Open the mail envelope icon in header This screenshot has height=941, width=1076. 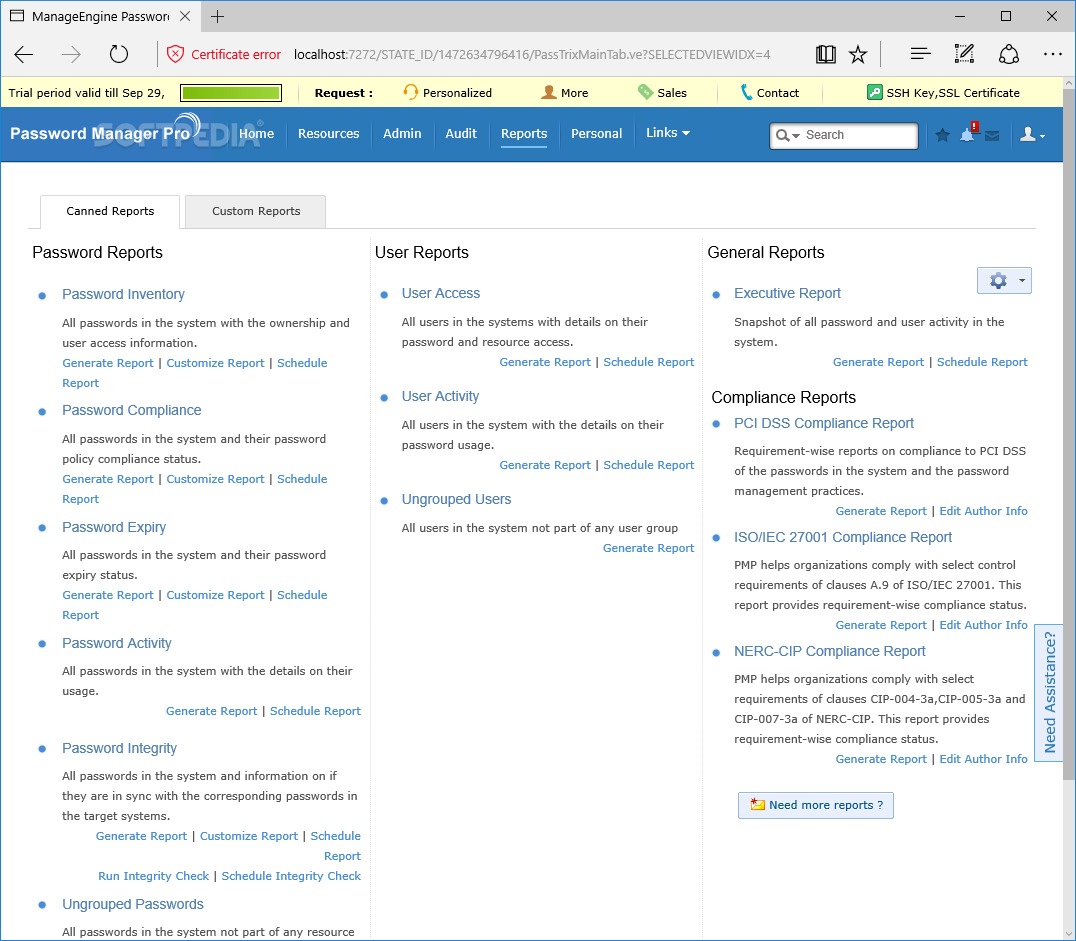pos(992,136)
